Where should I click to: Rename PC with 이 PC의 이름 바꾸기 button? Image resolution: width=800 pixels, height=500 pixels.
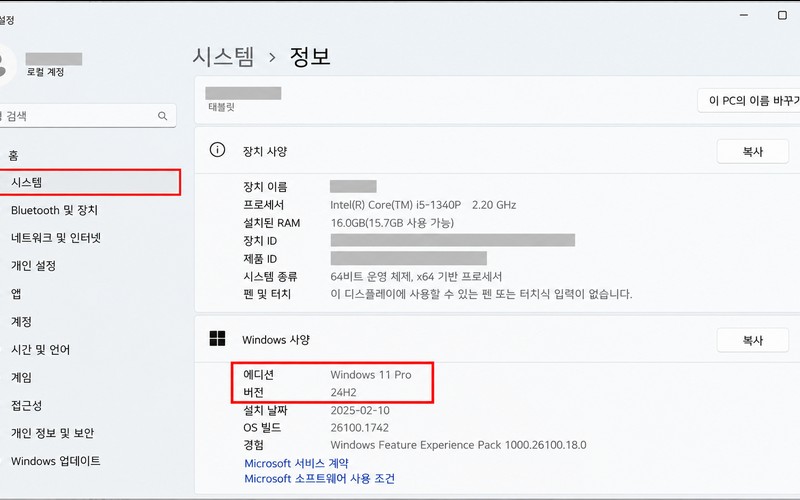click(749, 101)
